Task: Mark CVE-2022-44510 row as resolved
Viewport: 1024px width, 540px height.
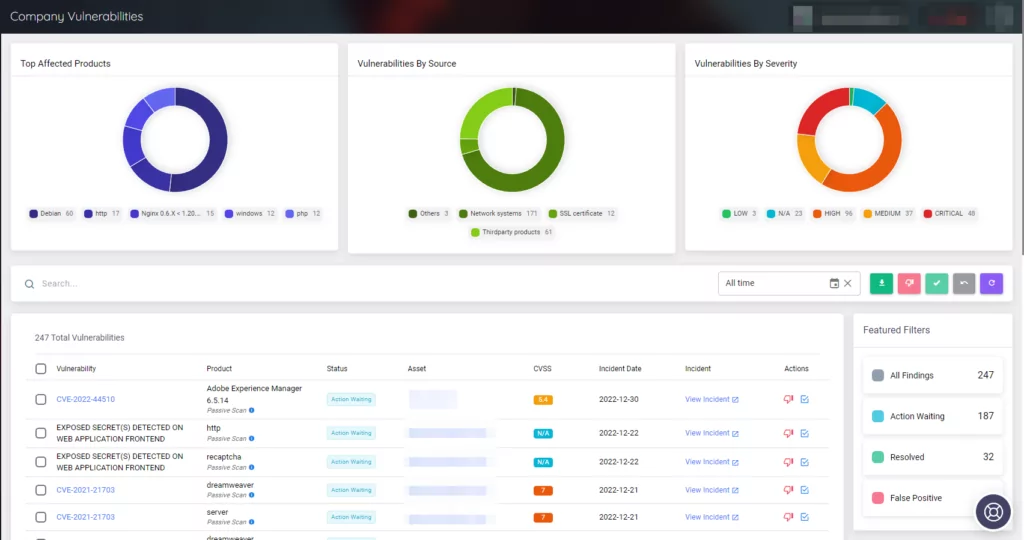Action: pos(805,399)
